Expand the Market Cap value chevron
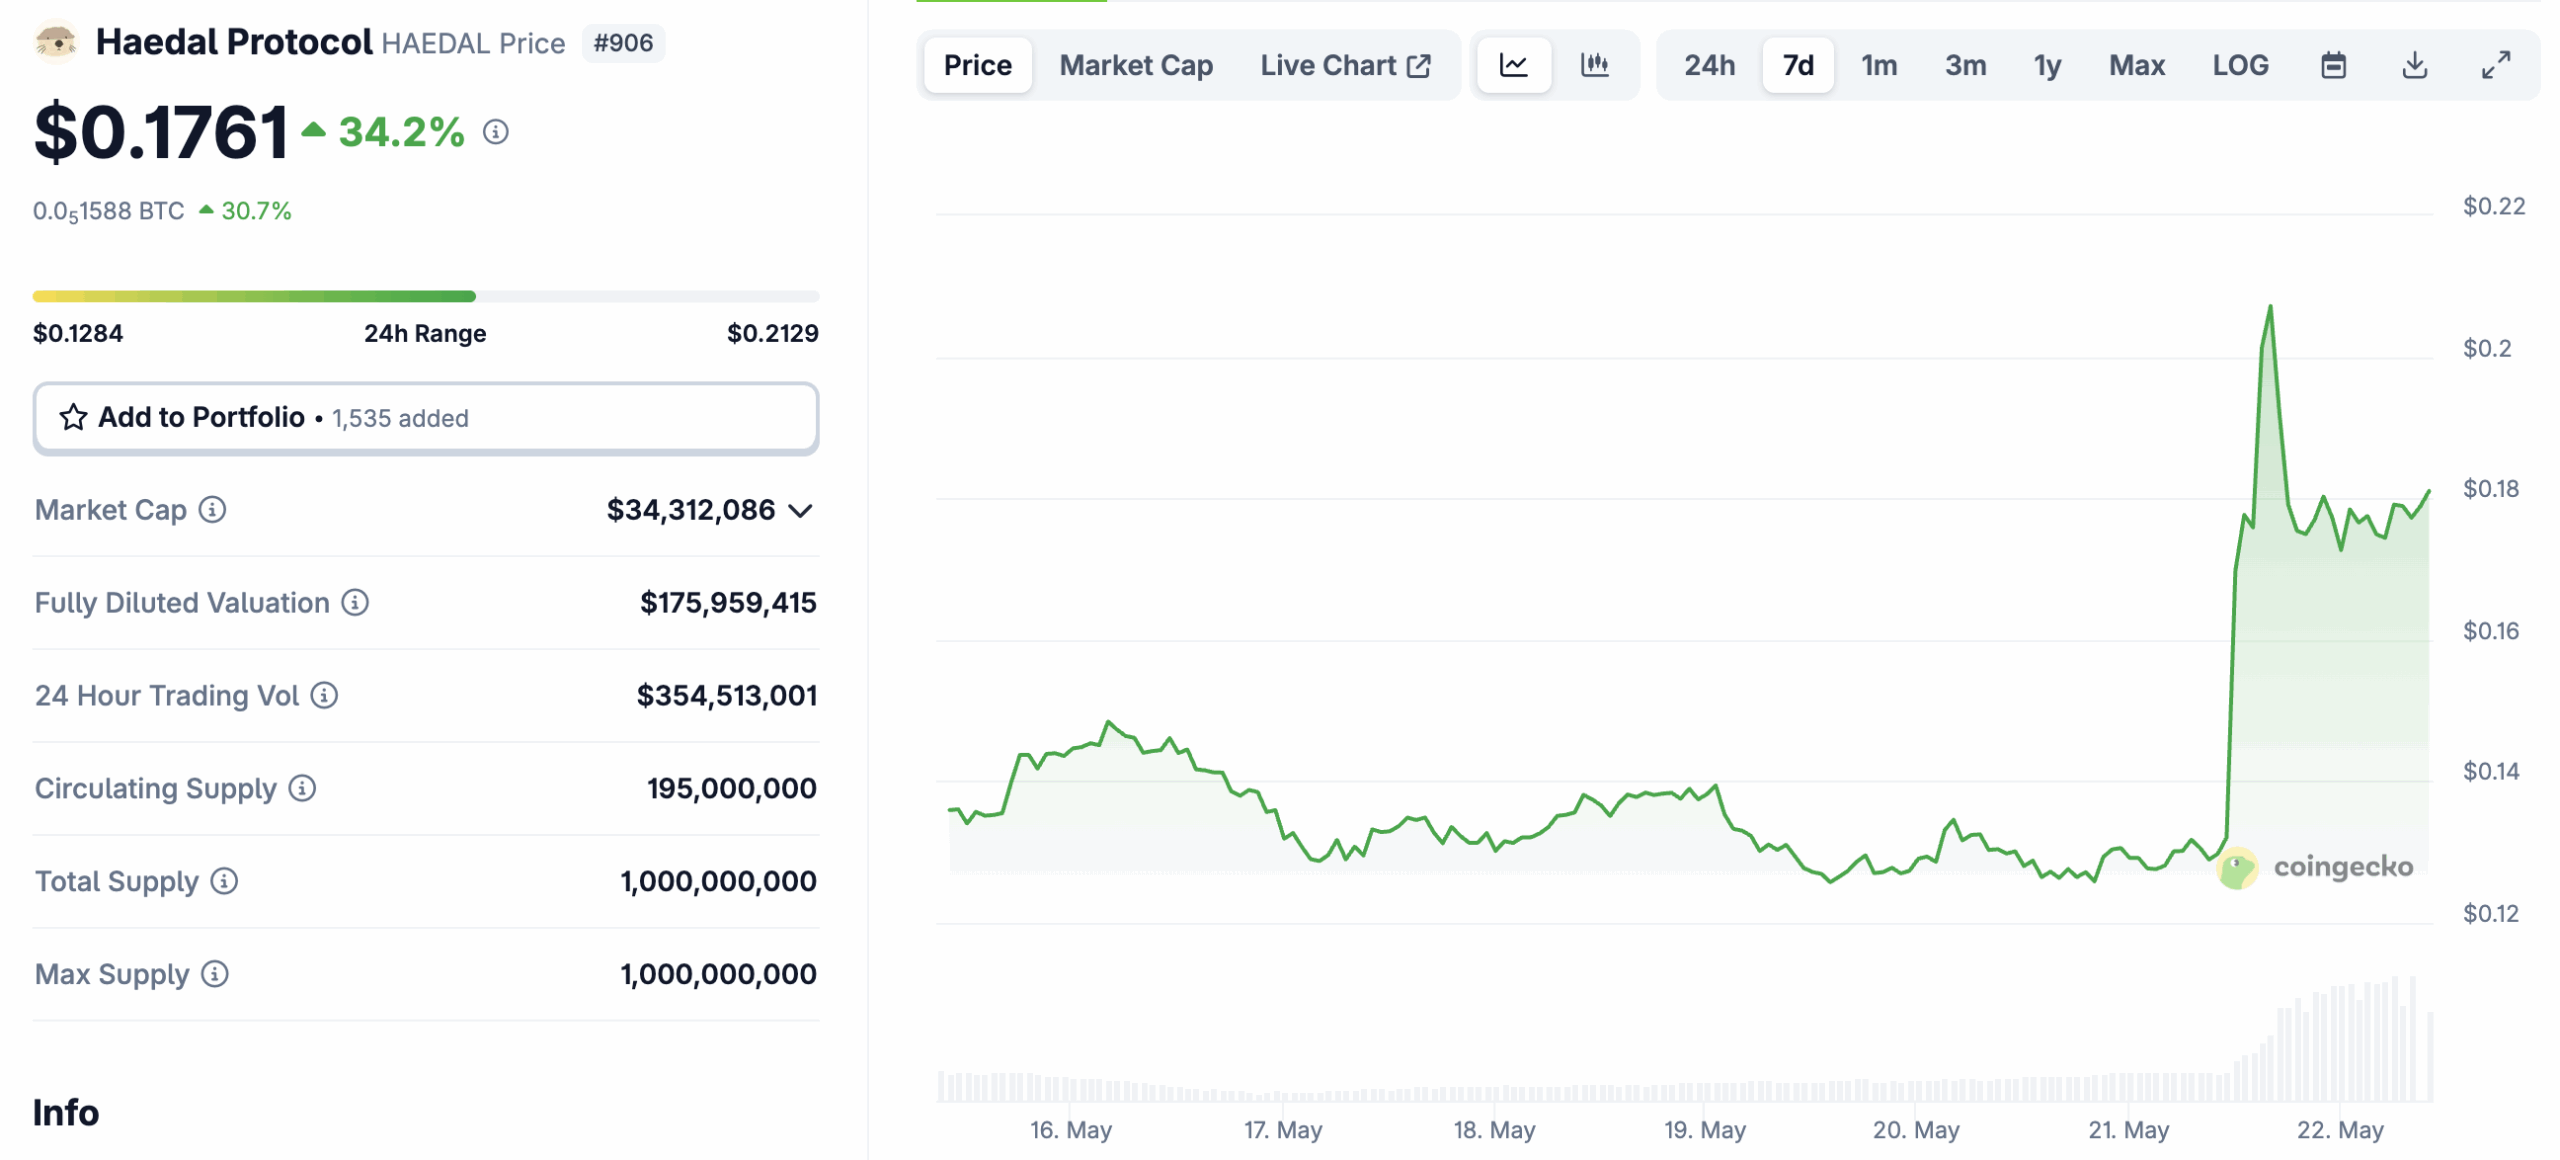The image size is (2560, 1160). pyautogui.click(x=800, y=512)
